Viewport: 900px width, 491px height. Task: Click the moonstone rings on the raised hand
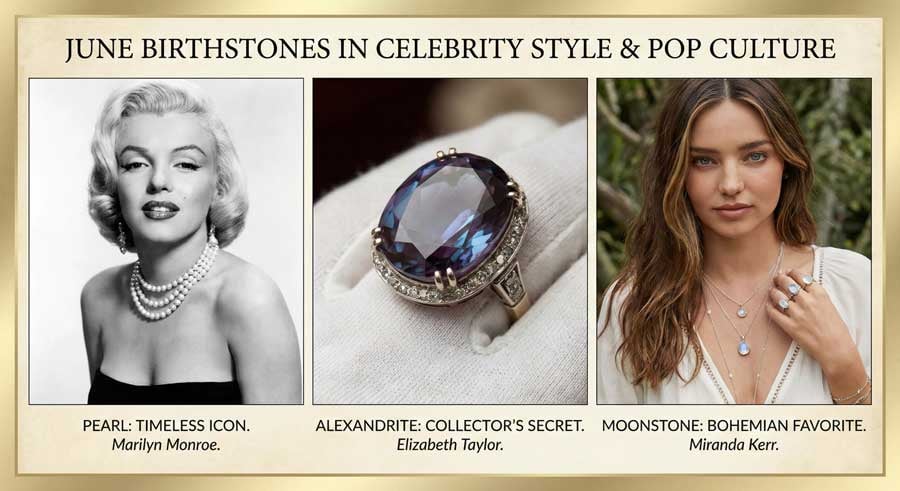pos(792,290)
